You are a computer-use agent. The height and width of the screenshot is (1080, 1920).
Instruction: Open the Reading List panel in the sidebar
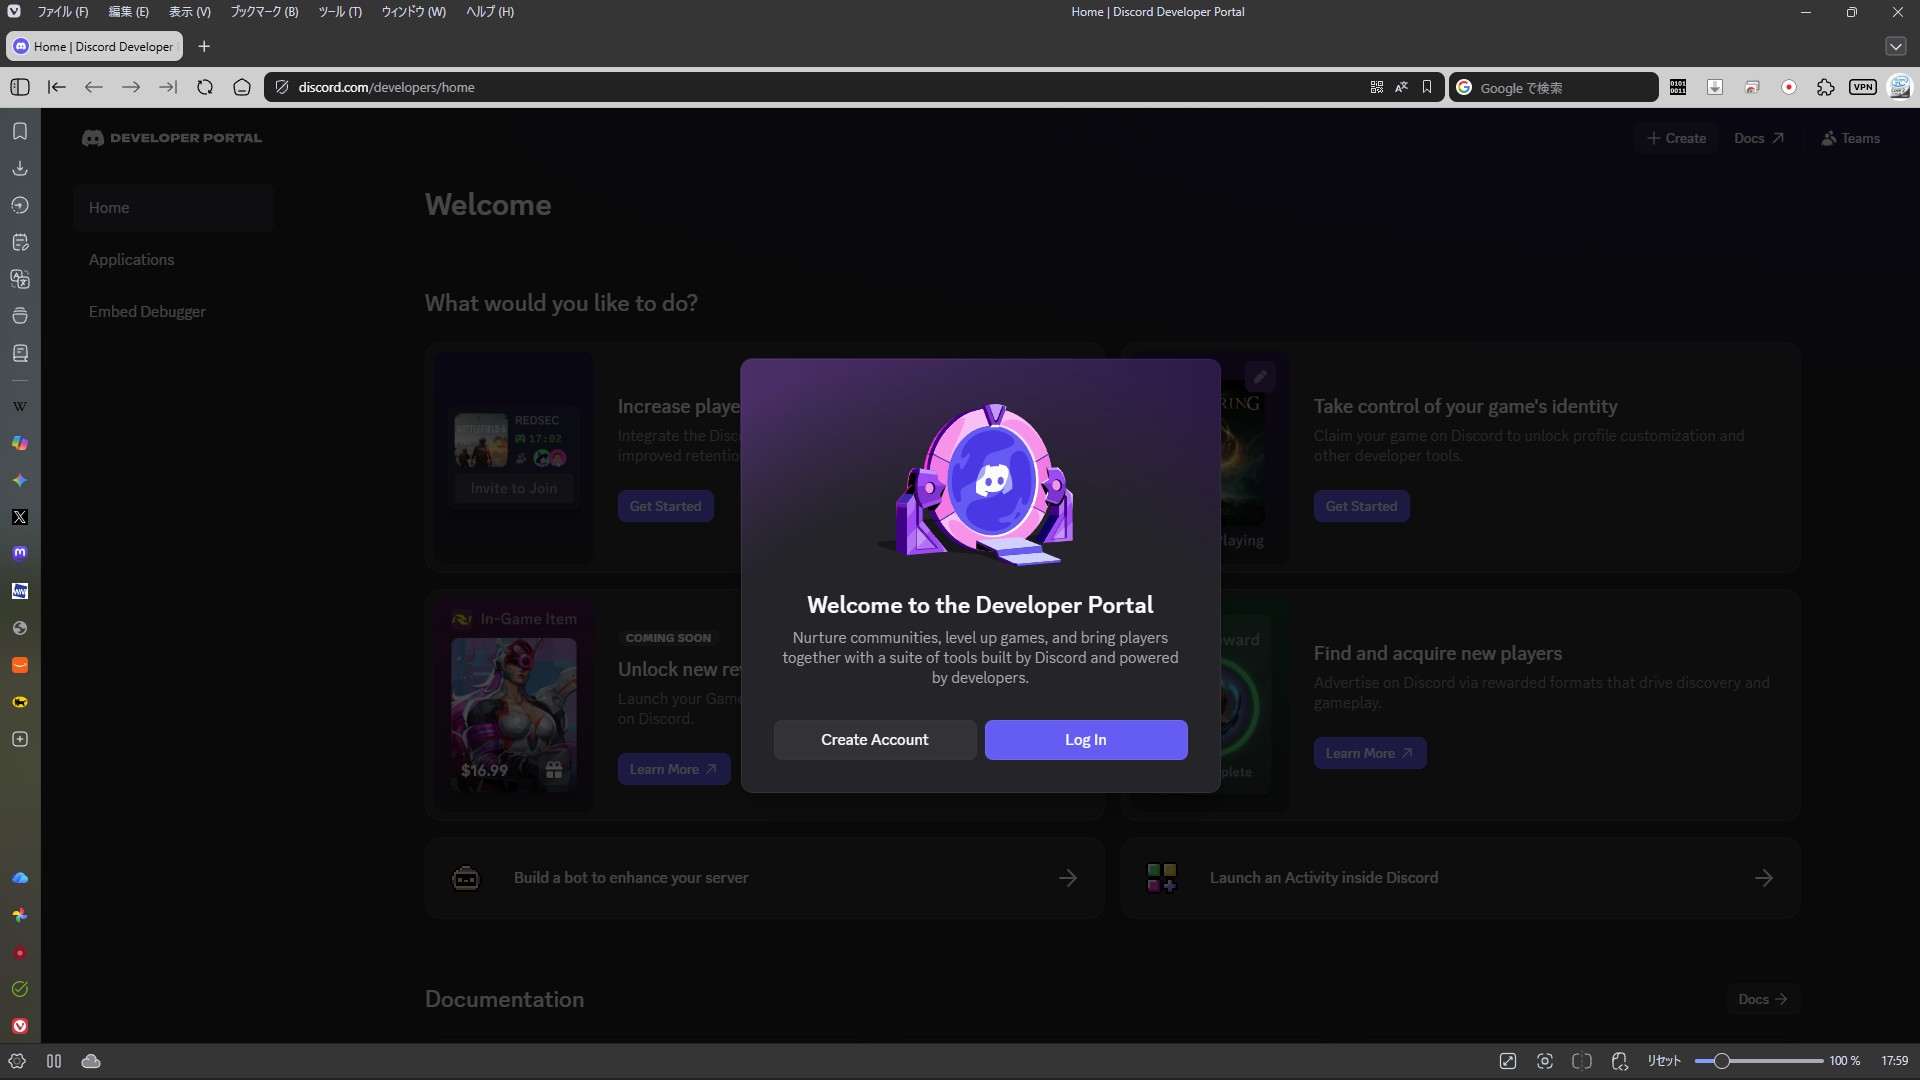pyautogui.click(x=20, y=353)
